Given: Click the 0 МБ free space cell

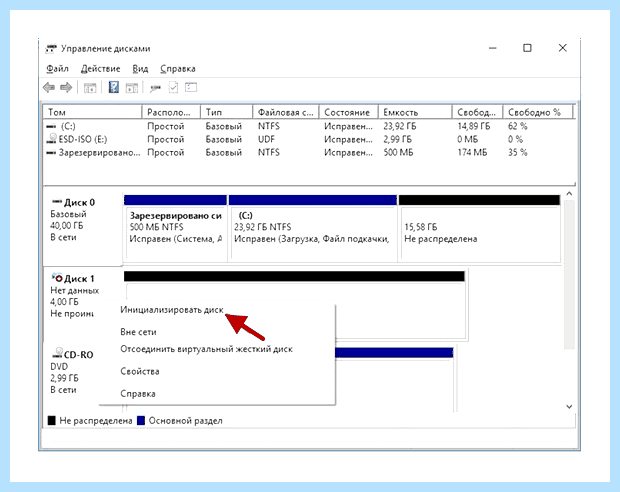Looking at the screenshot, I should (467, 139).
